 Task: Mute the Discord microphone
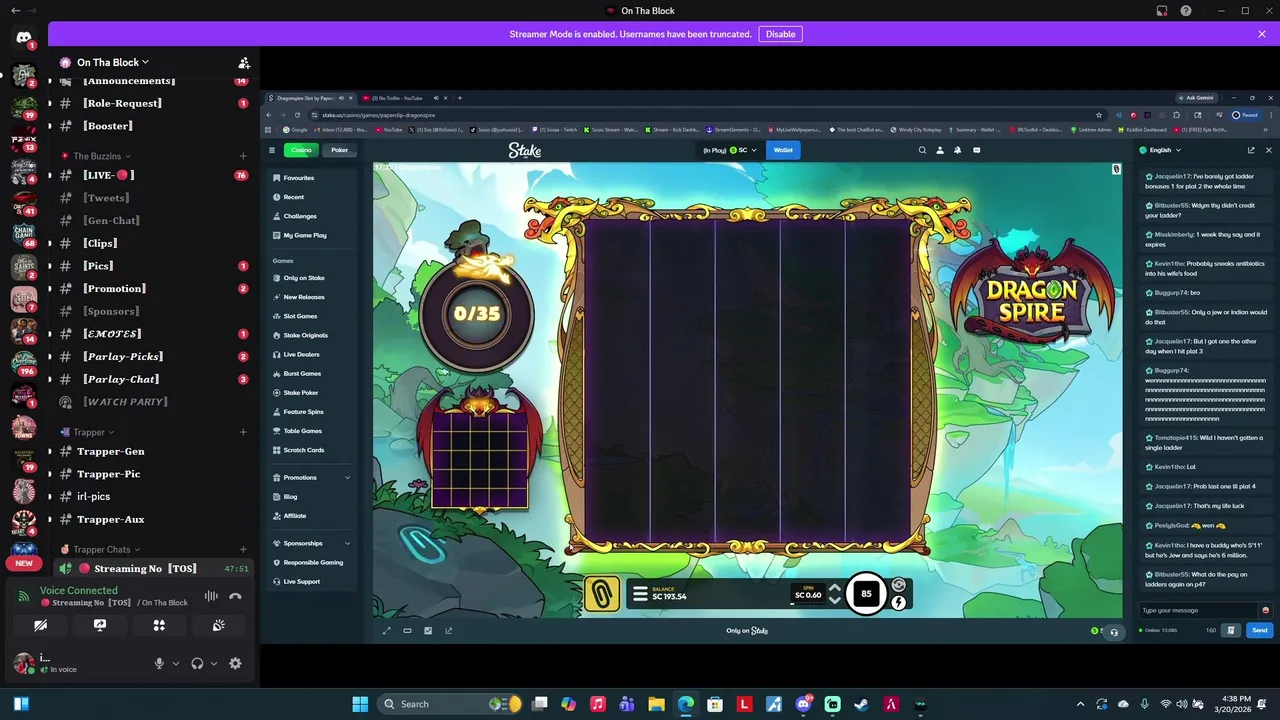pos(158,663)
